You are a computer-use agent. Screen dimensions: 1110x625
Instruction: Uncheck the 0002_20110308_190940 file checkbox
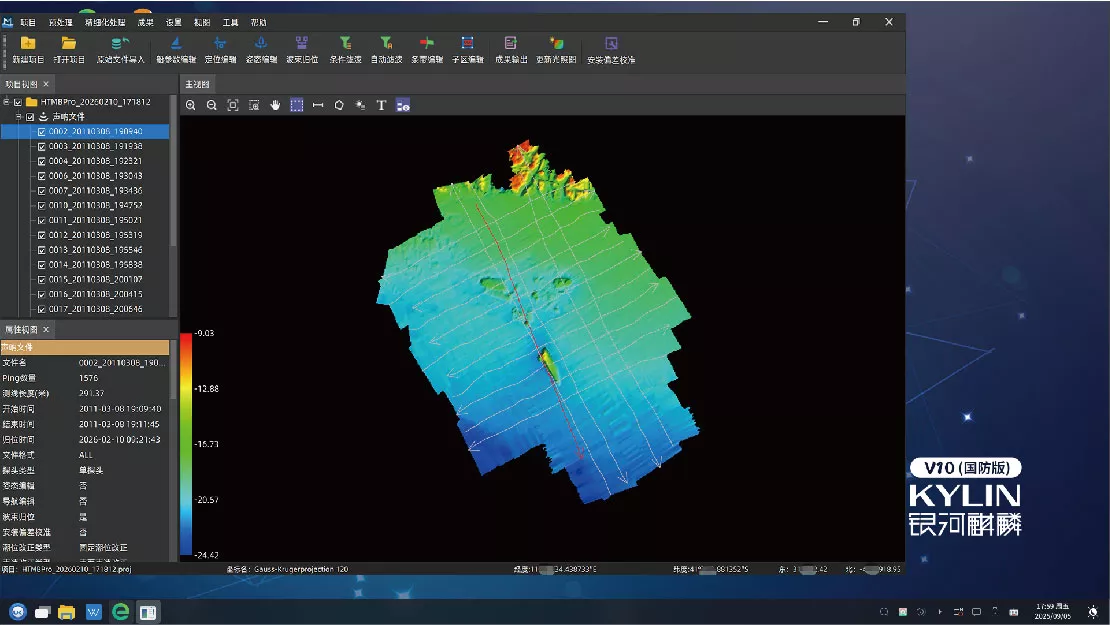coord(42,132)
